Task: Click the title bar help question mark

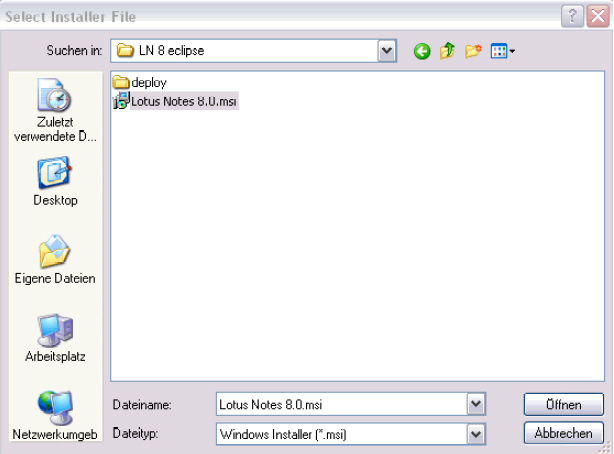Action: point(573,16)
